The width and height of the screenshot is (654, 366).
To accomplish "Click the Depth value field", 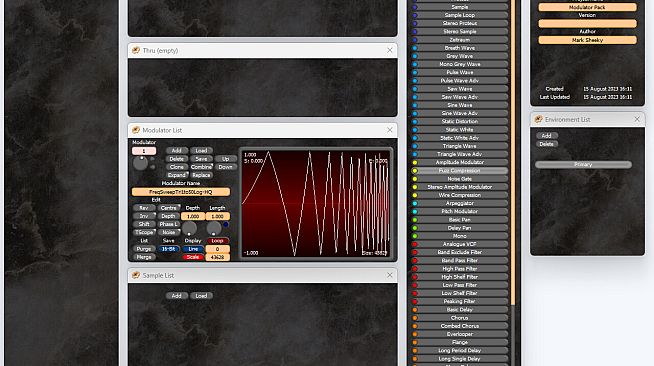I will point(193,216).
